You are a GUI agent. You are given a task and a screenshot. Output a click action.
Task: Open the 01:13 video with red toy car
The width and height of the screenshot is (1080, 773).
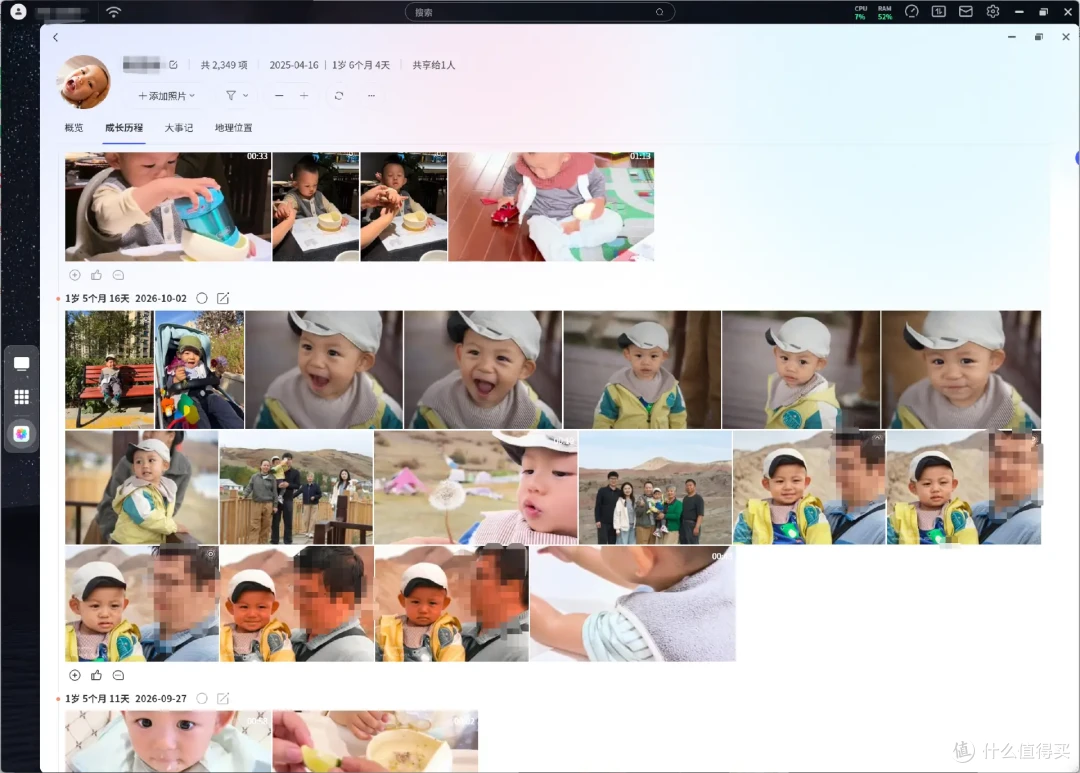tap(551, 207)
